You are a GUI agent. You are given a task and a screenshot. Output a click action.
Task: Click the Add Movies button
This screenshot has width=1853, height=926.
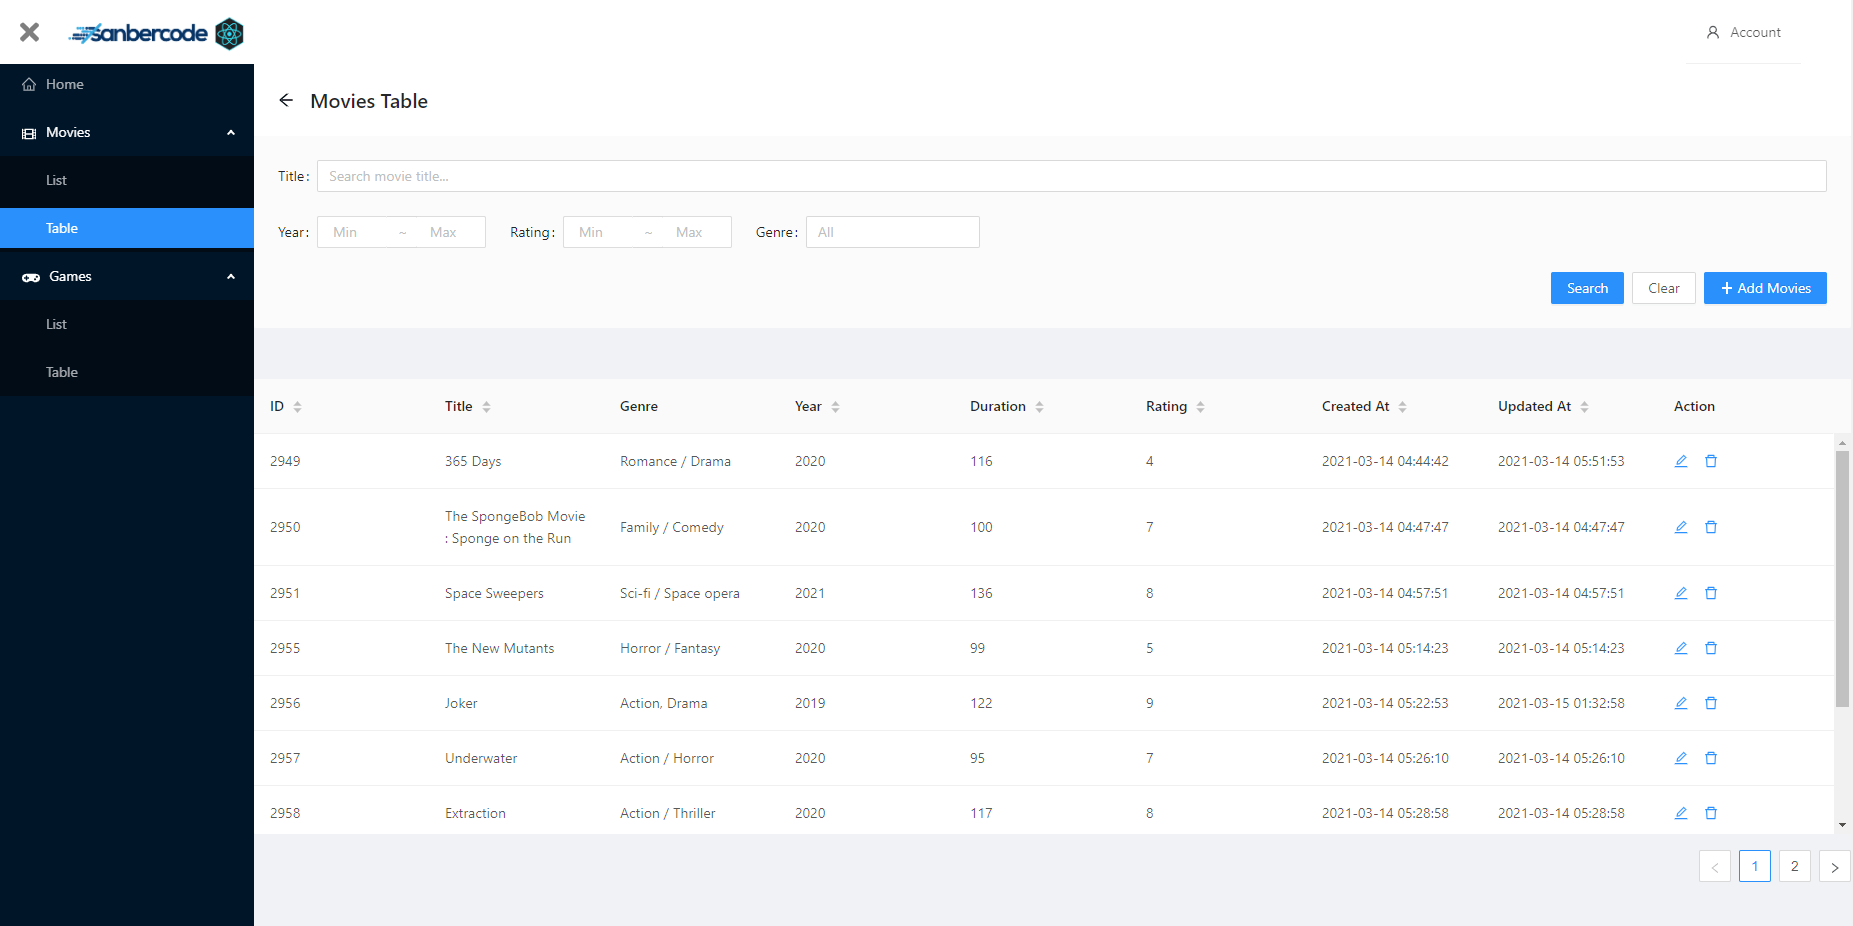[x=1765, y=288]
